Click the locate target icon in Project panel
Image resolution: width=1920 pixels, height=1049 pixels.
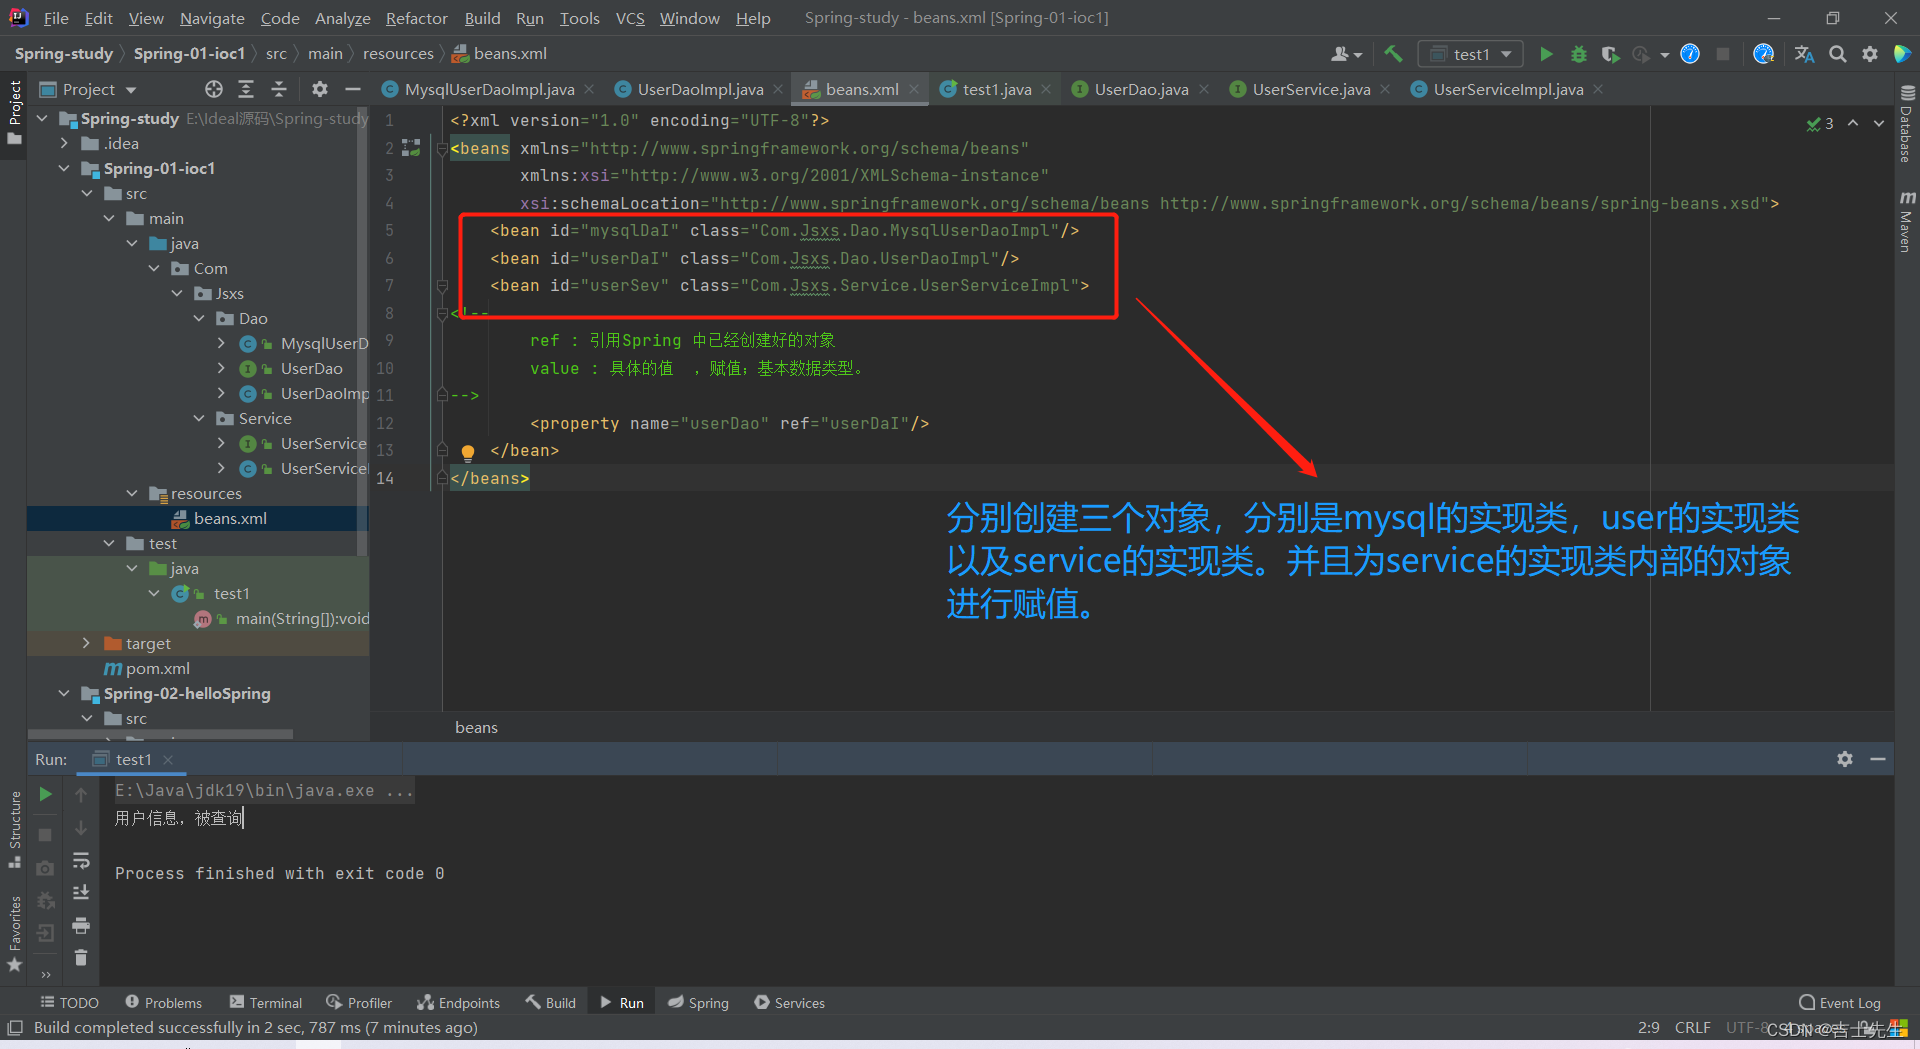pos(214,89)
